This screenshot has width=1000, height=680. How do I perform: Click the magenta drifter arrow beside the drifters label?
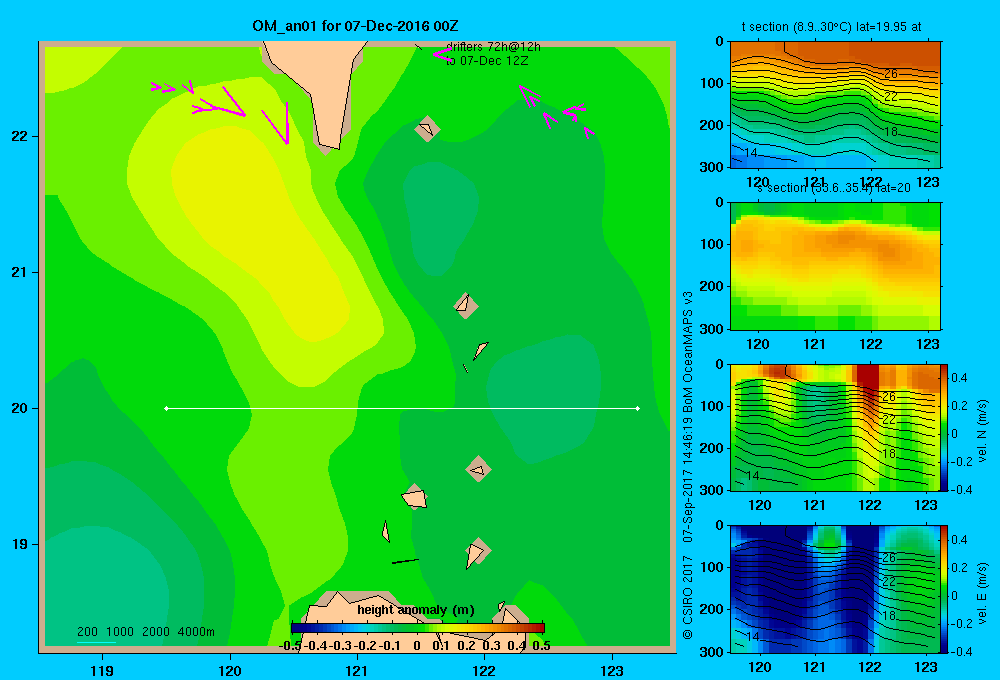(x=441, y=54)
